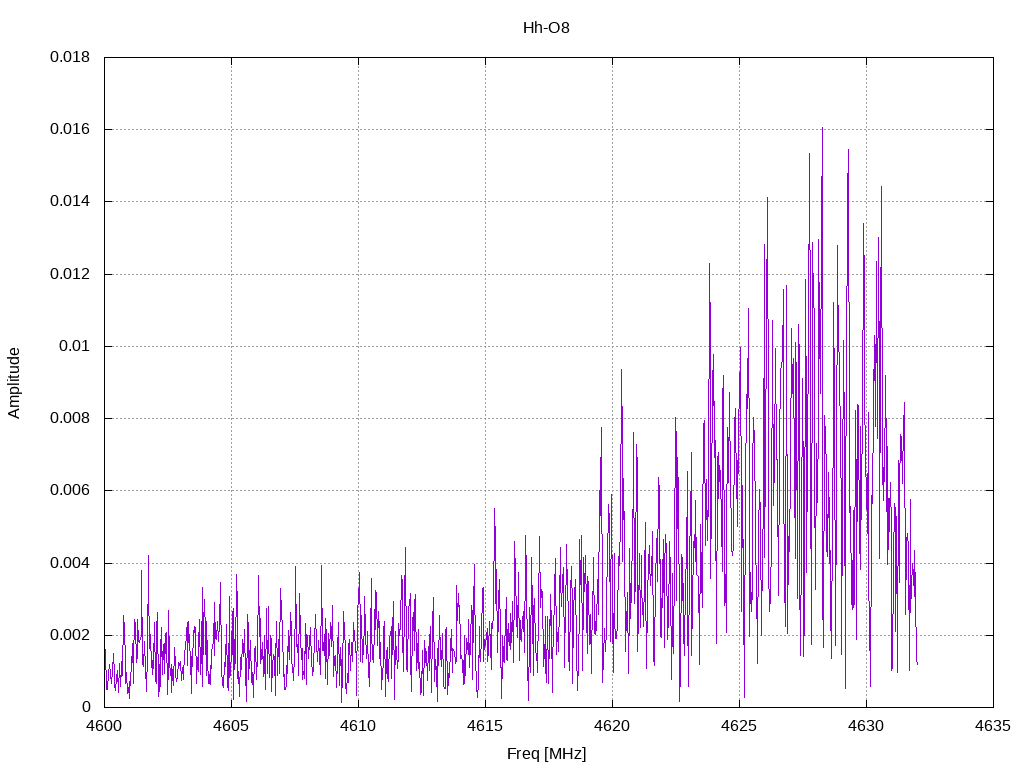Click the 4605 x-axis tick label
Screen dimensions: 1024x768
tap(231, 726)
